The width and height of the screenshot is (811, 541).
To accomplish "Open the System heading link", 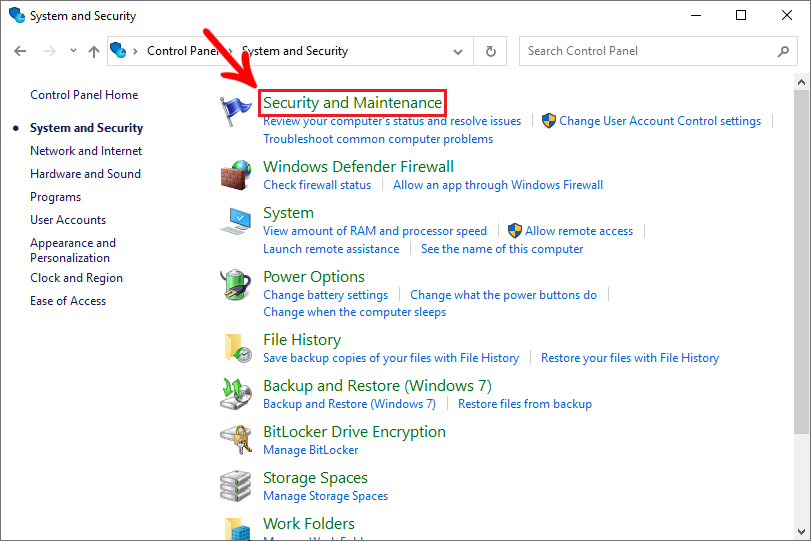I will (288, 213).
